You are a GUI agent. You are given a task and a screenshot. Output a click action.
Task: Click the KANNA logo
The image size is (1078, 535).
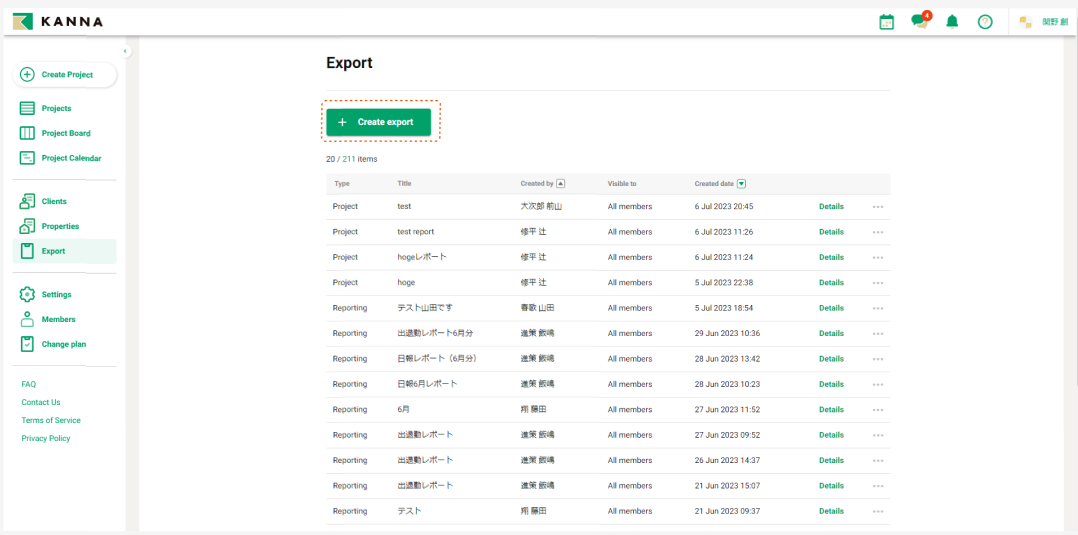click(x=58, y=22)
